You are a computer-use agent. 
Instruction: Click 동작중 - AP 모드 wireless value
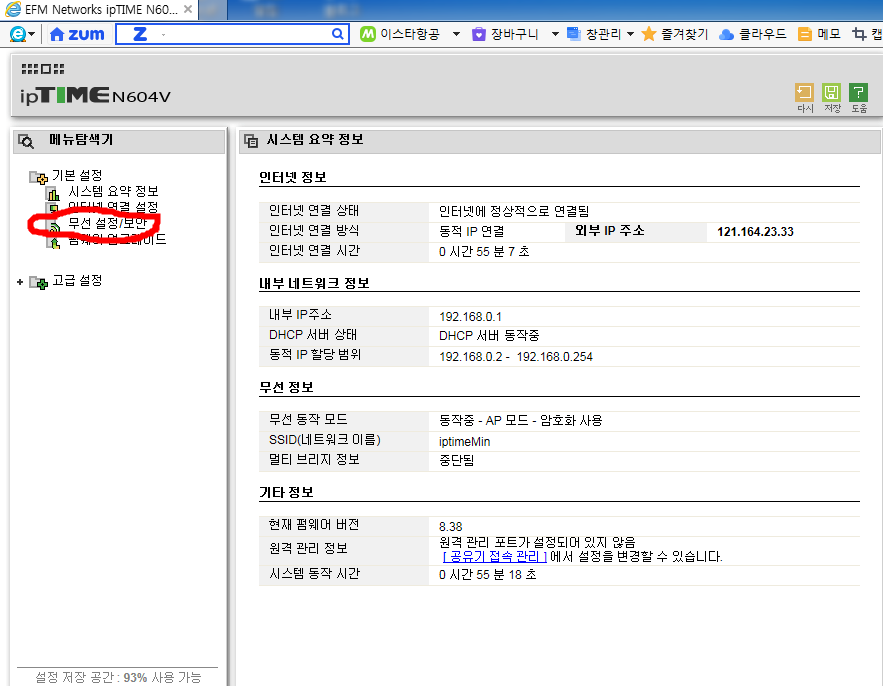point(520,421)
